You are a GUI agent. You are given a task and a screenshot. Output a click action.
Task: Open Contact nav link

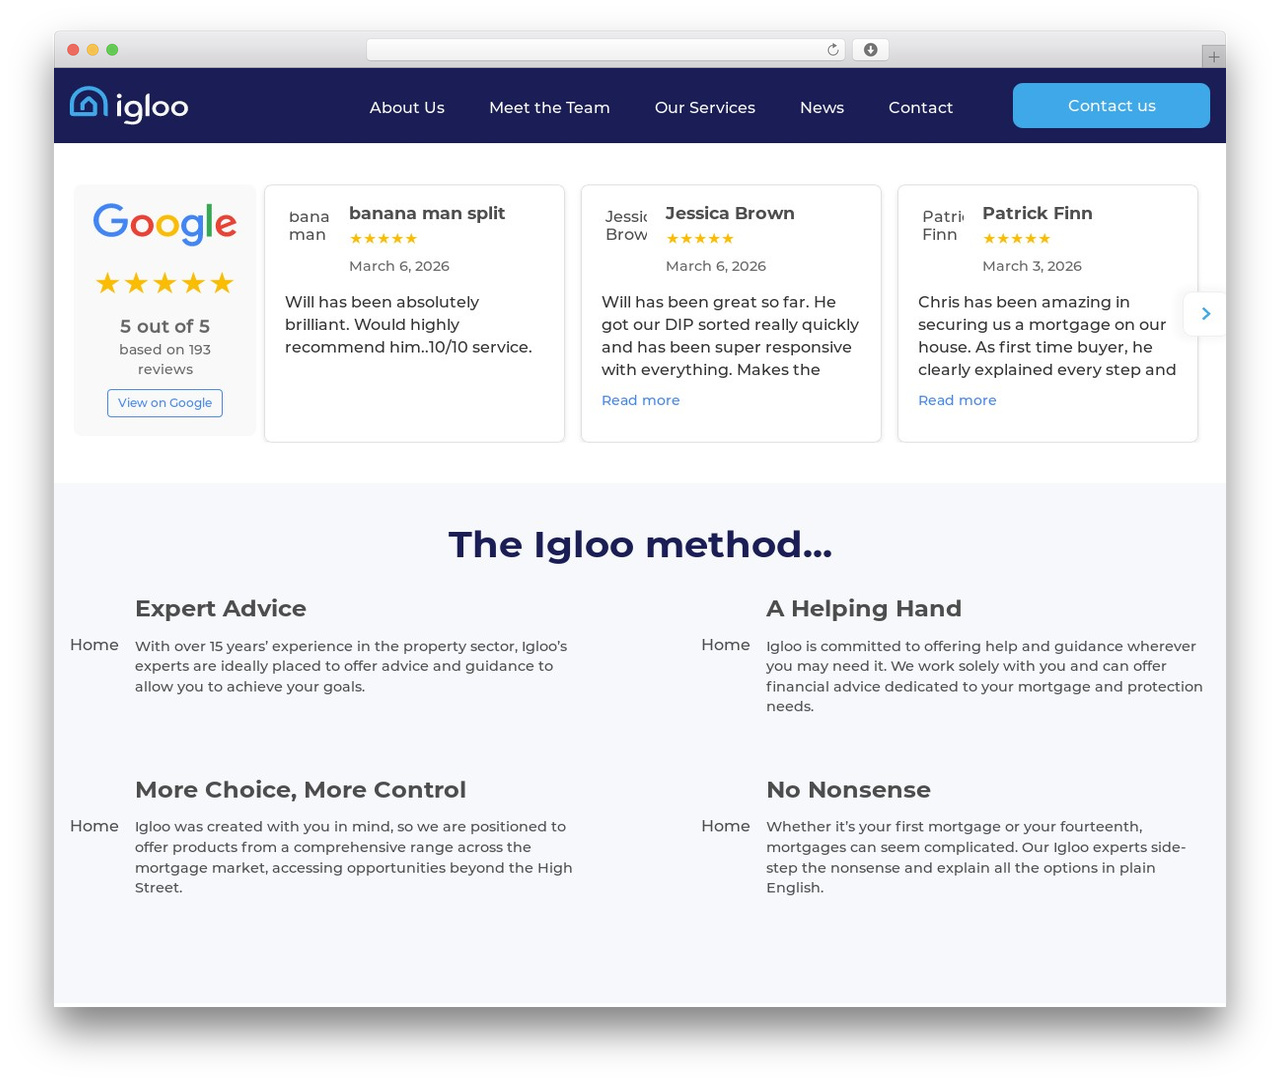(x=920, y=107)
